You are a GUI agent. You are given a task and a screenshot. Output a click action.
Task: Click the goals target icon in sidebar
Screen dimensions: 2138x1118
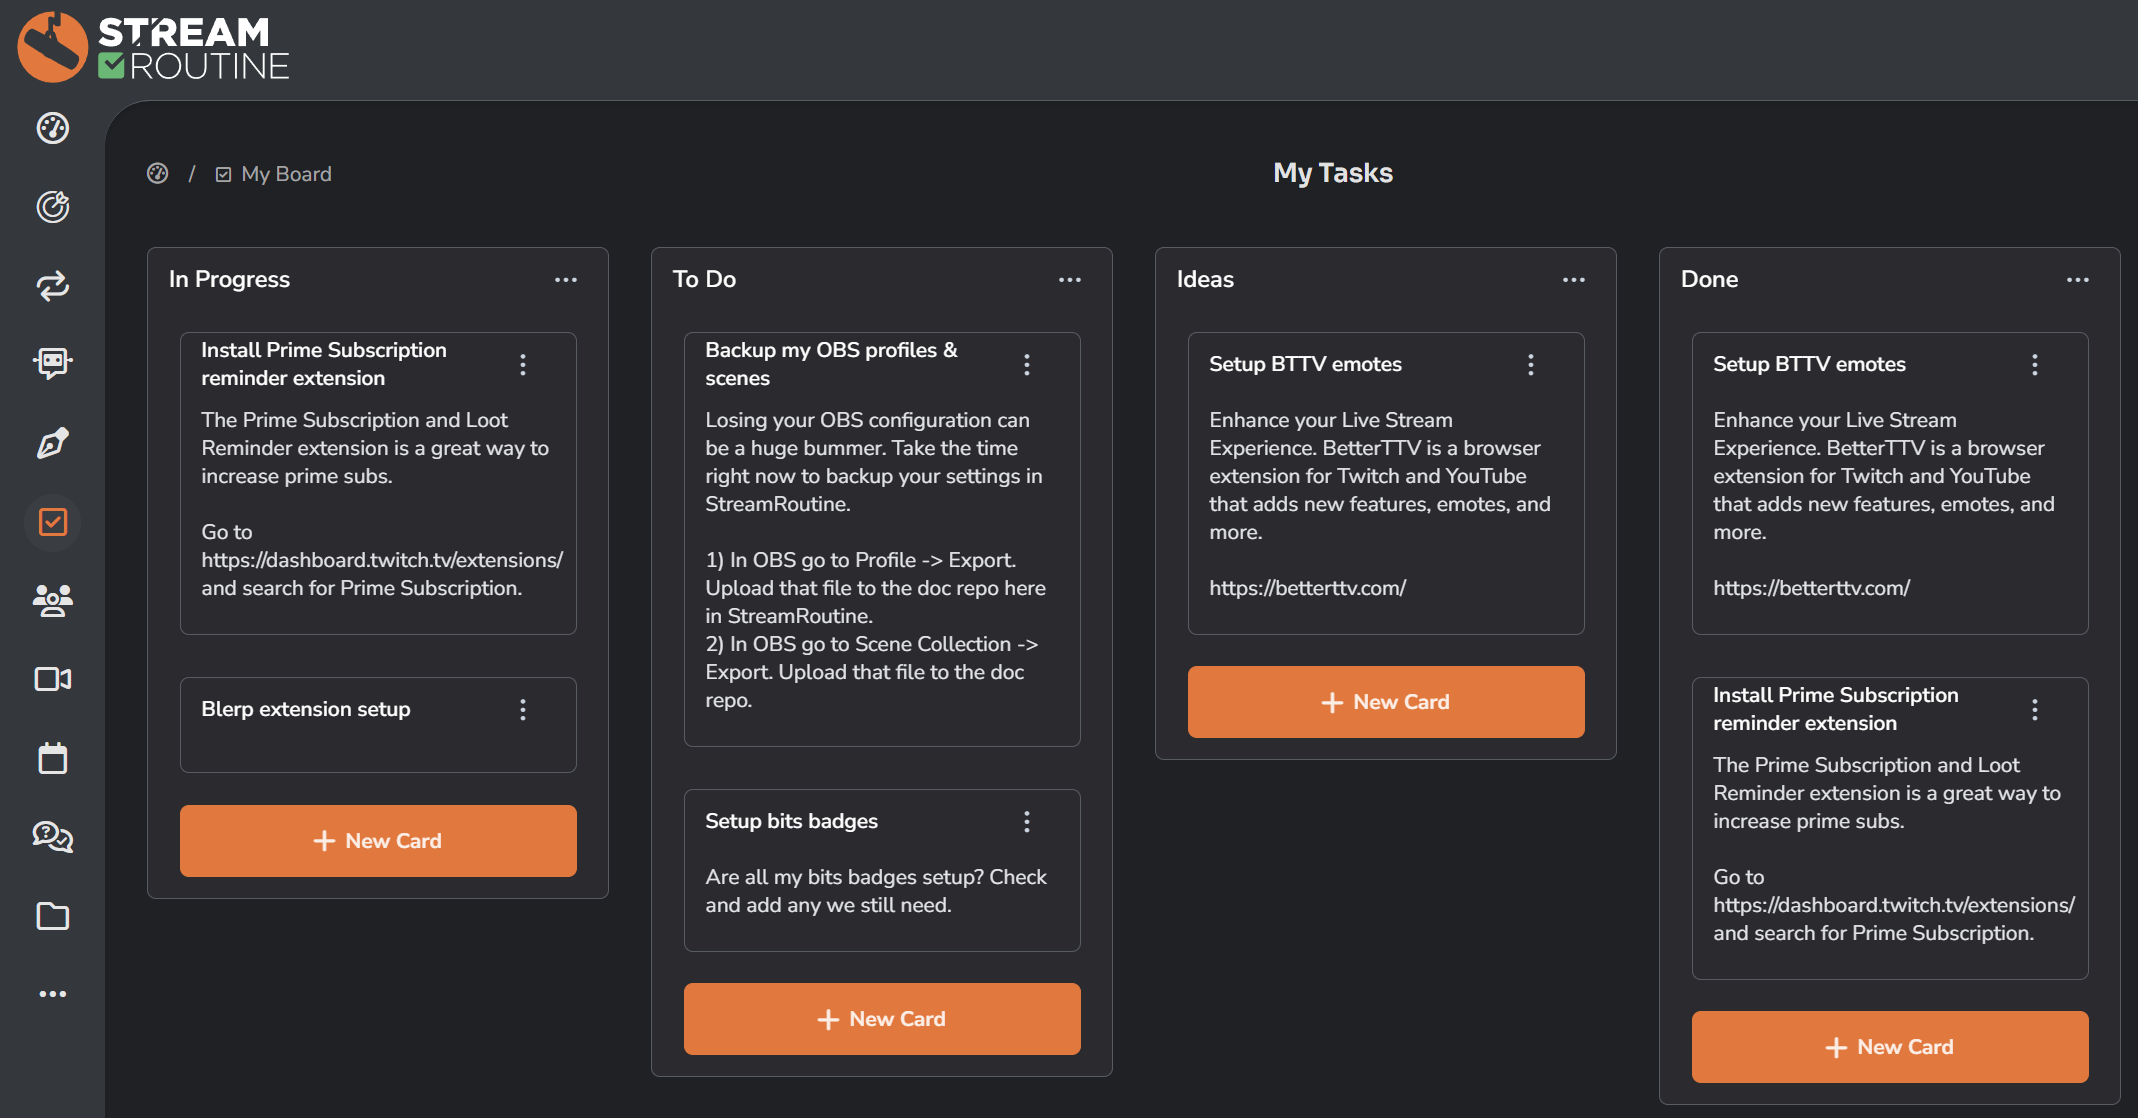(53, 207)
